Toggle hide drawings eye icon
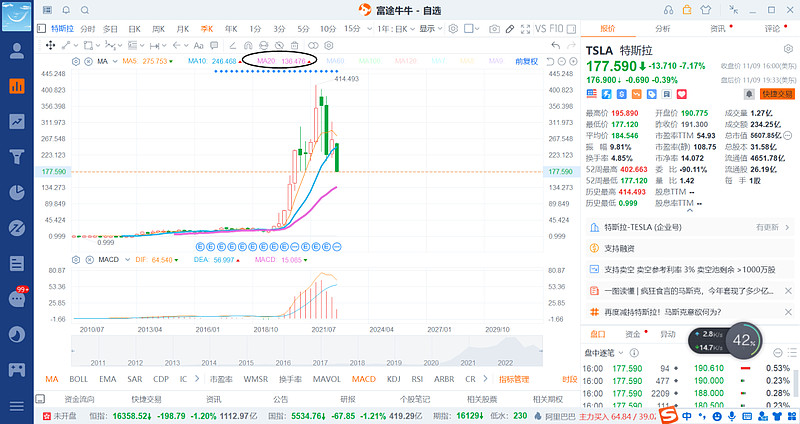The width and height of the screenshot is (800, 424). click(x=279, y=45)
